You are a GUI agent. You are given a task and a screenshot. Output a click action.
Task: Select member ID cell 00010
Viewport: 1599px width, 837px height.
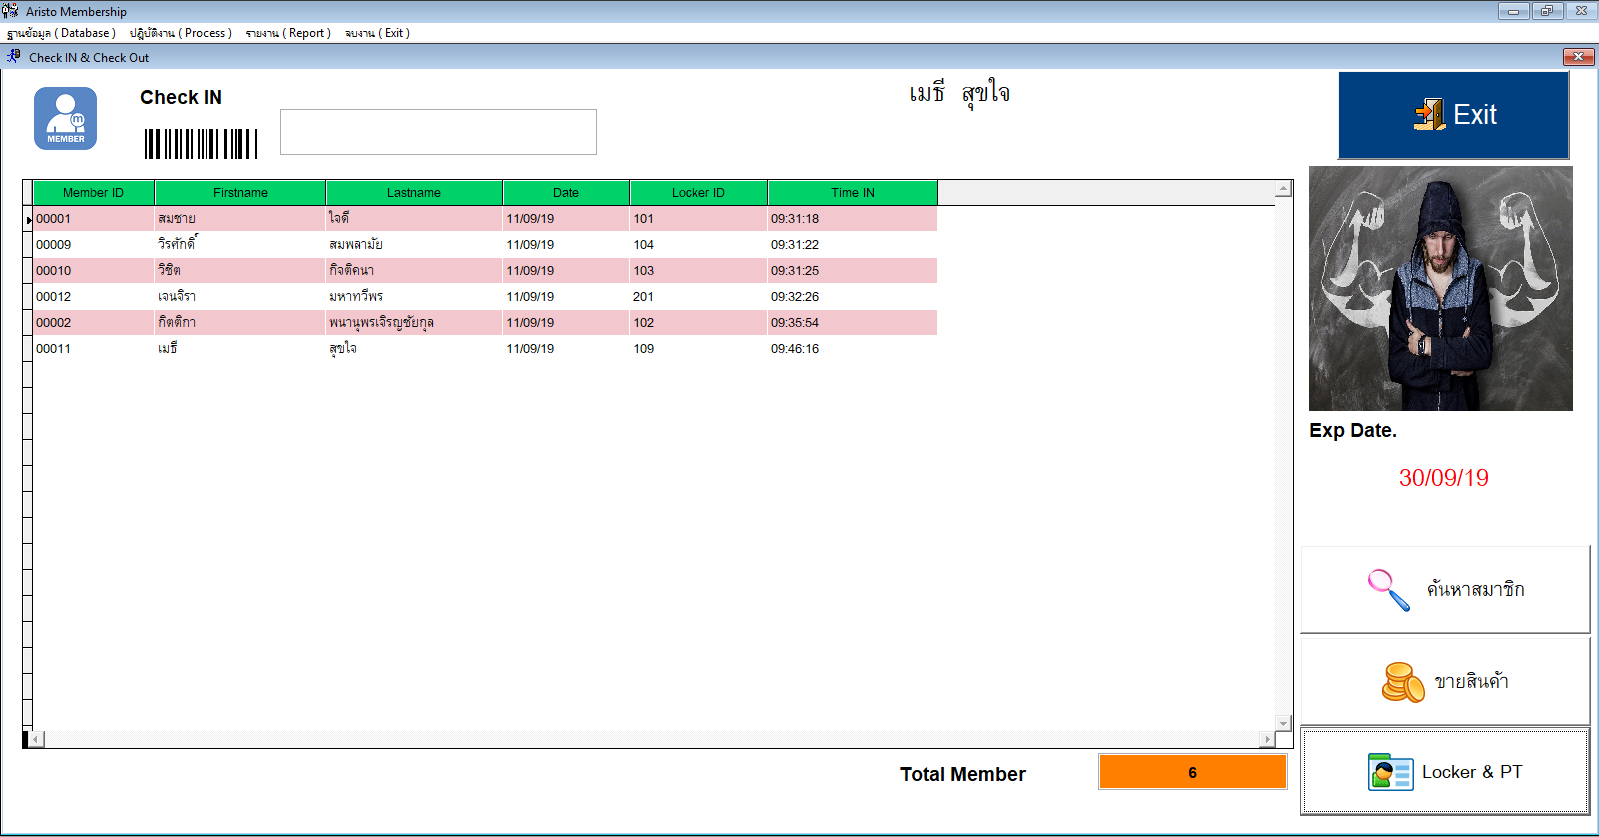coord(94,271)
